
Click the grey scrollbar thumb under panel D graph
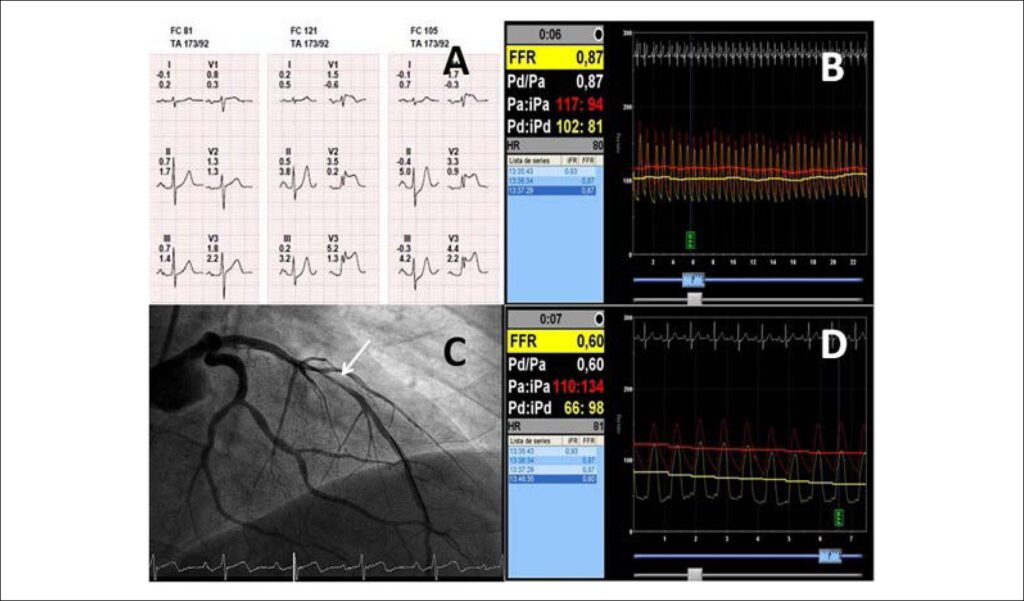694,574
